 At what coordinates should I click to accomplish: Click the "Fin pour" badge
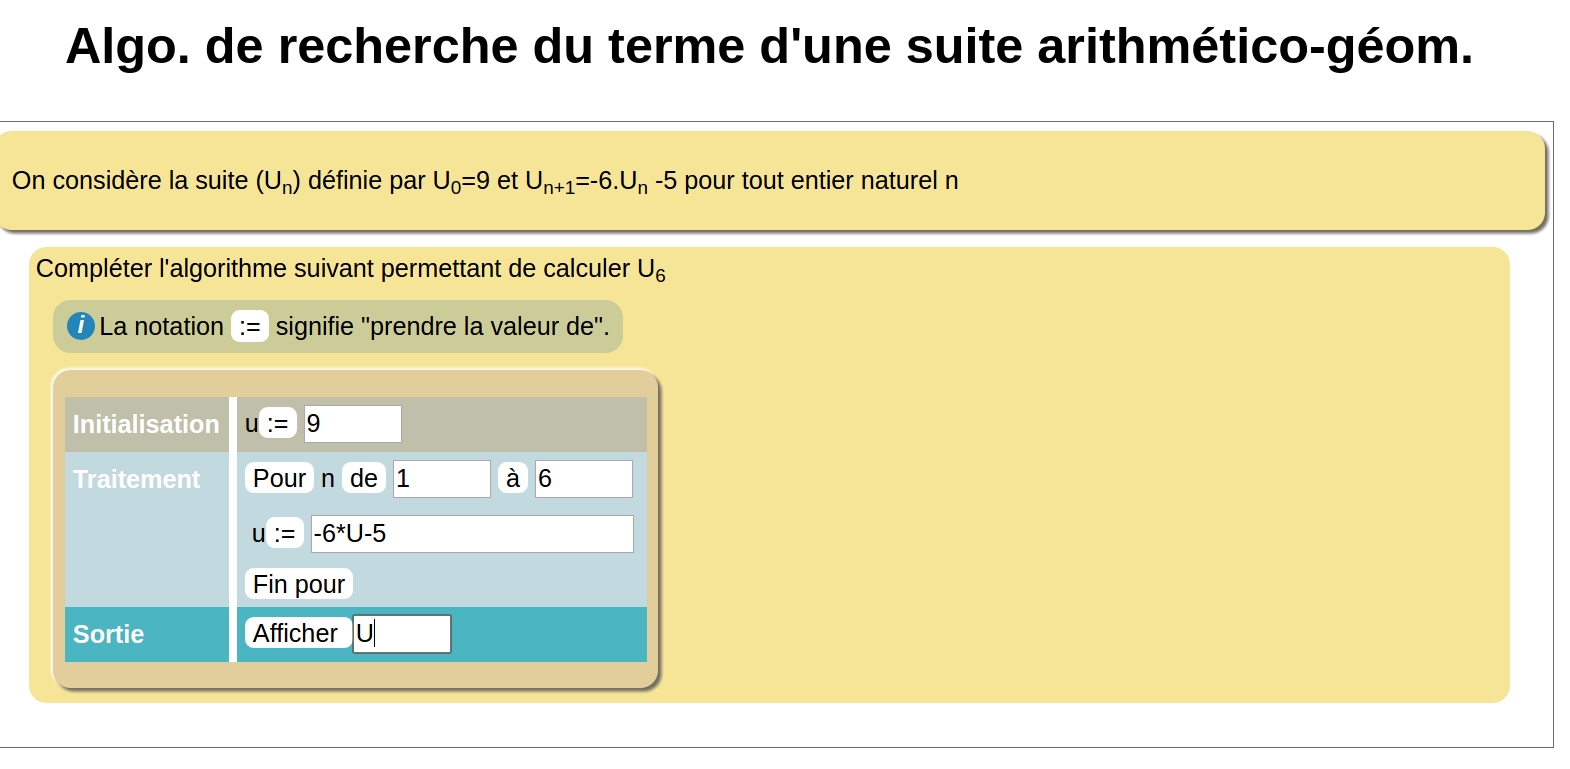pos(299,584)
